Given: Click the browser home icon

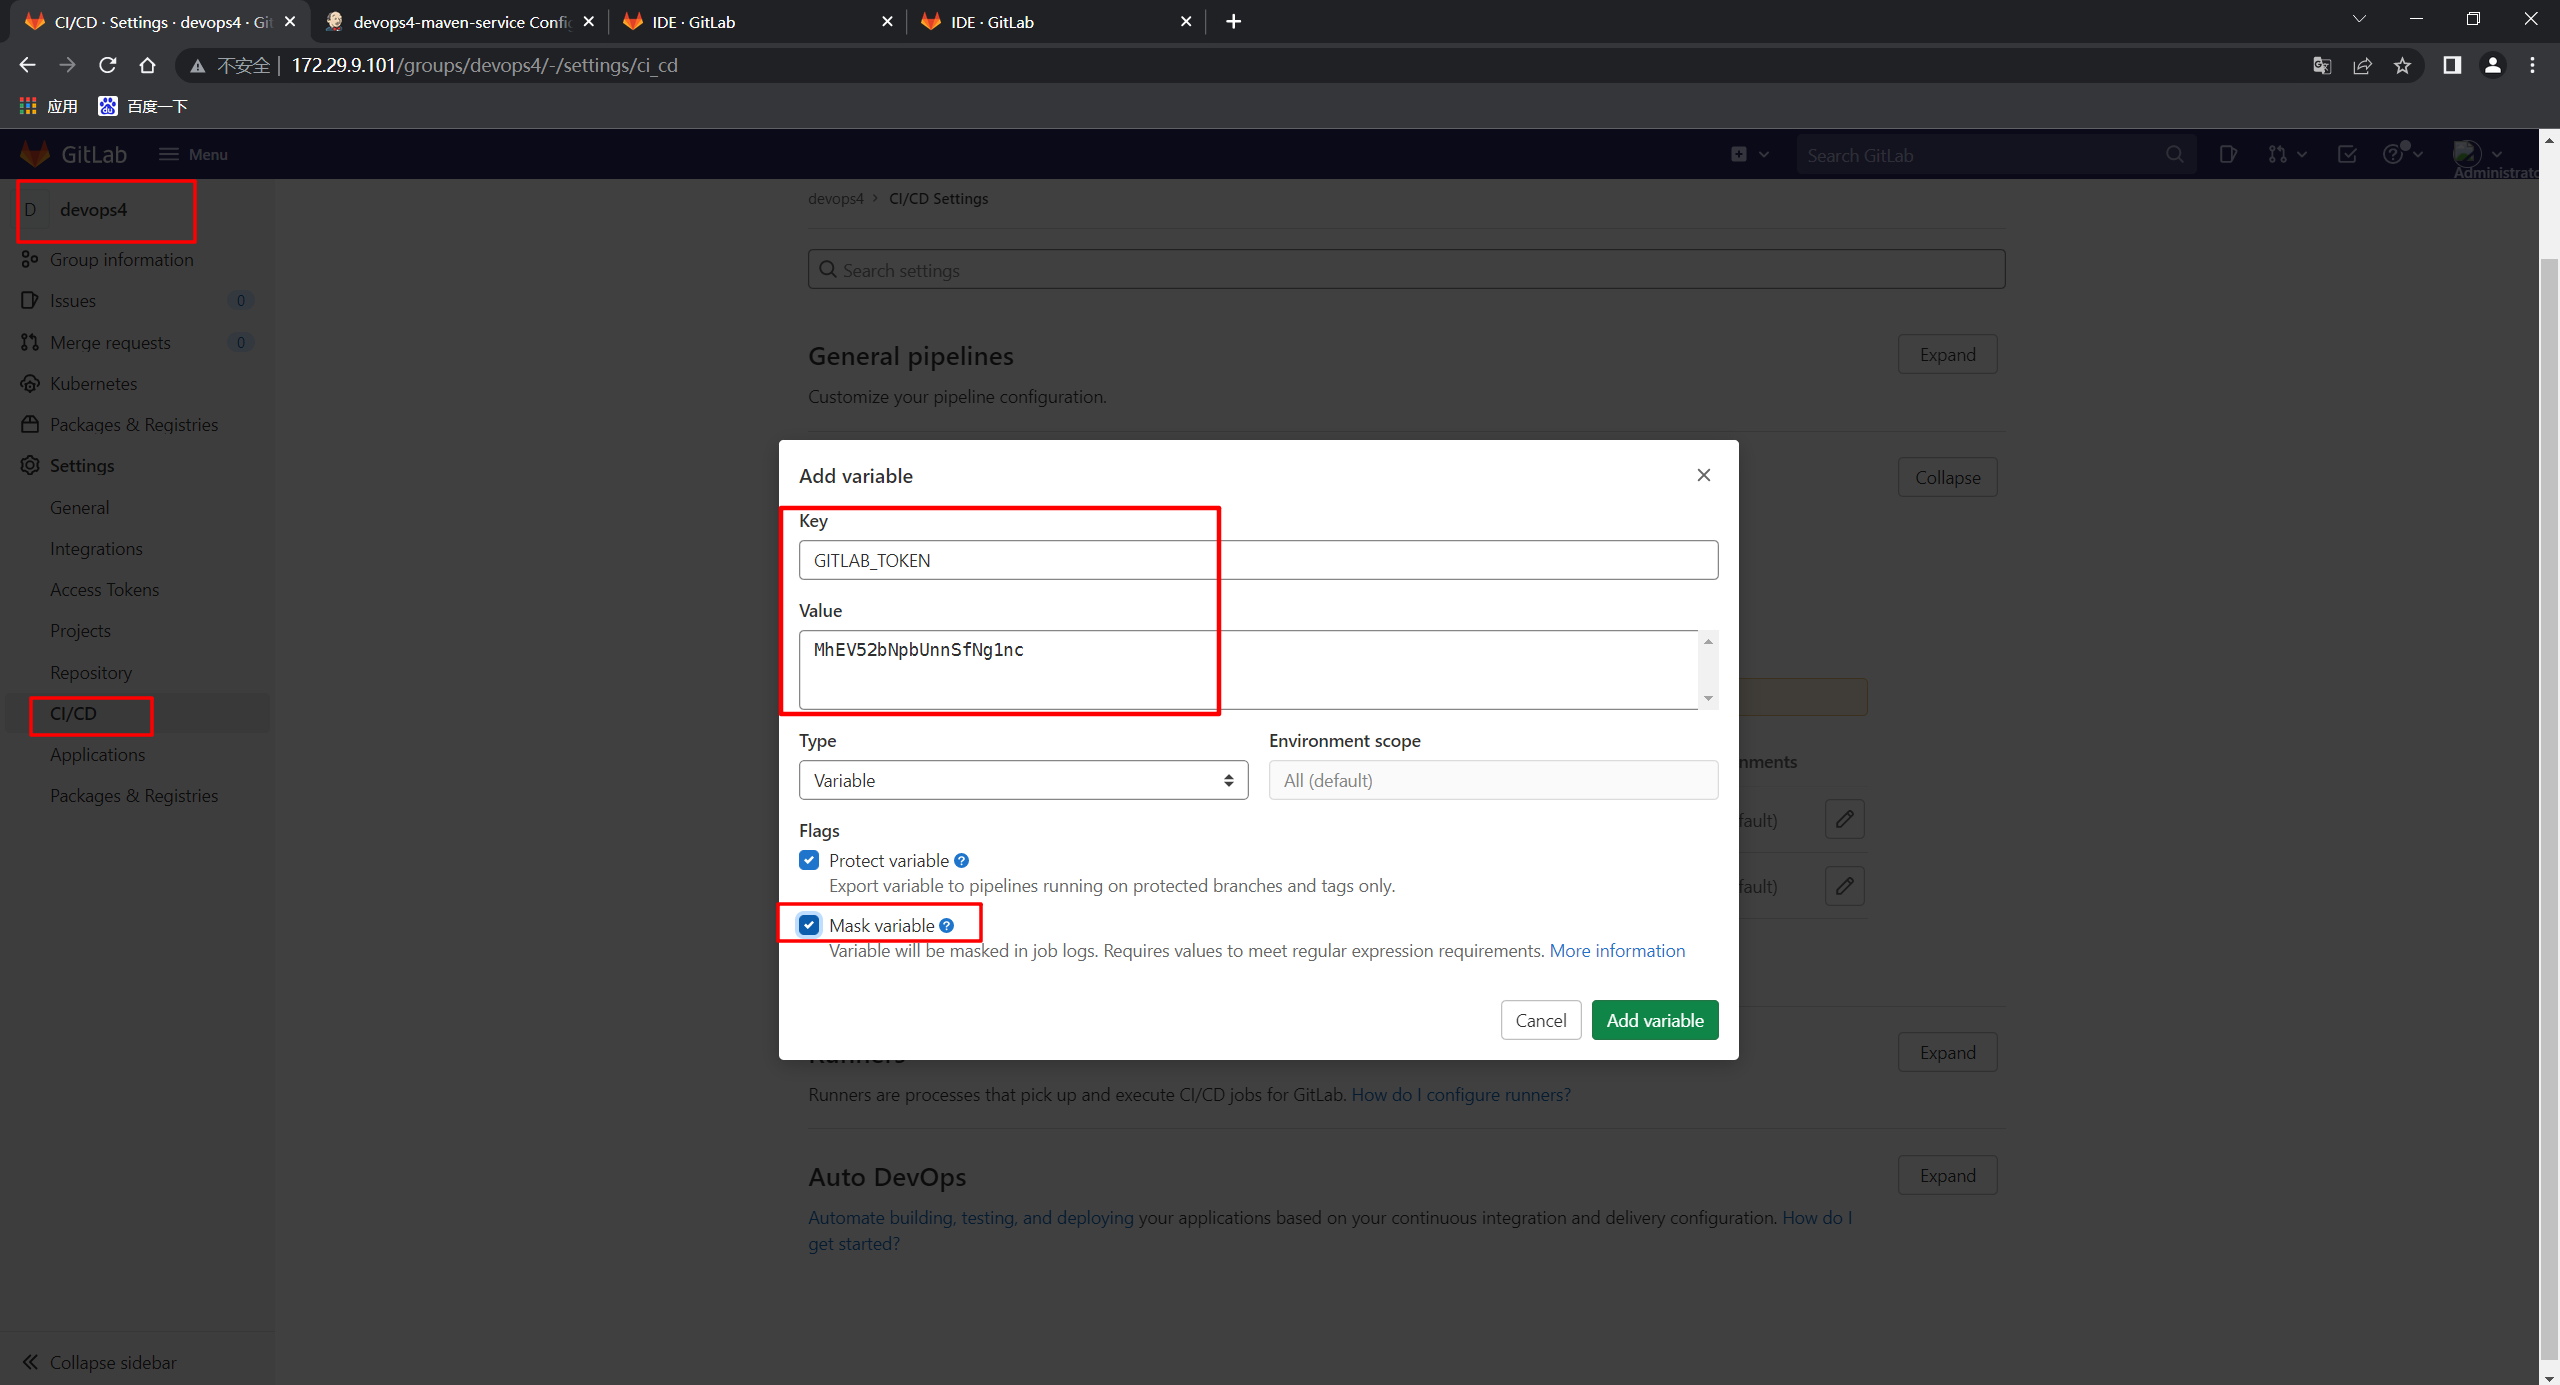Looking at the screenshot, I should coord(148,65).
